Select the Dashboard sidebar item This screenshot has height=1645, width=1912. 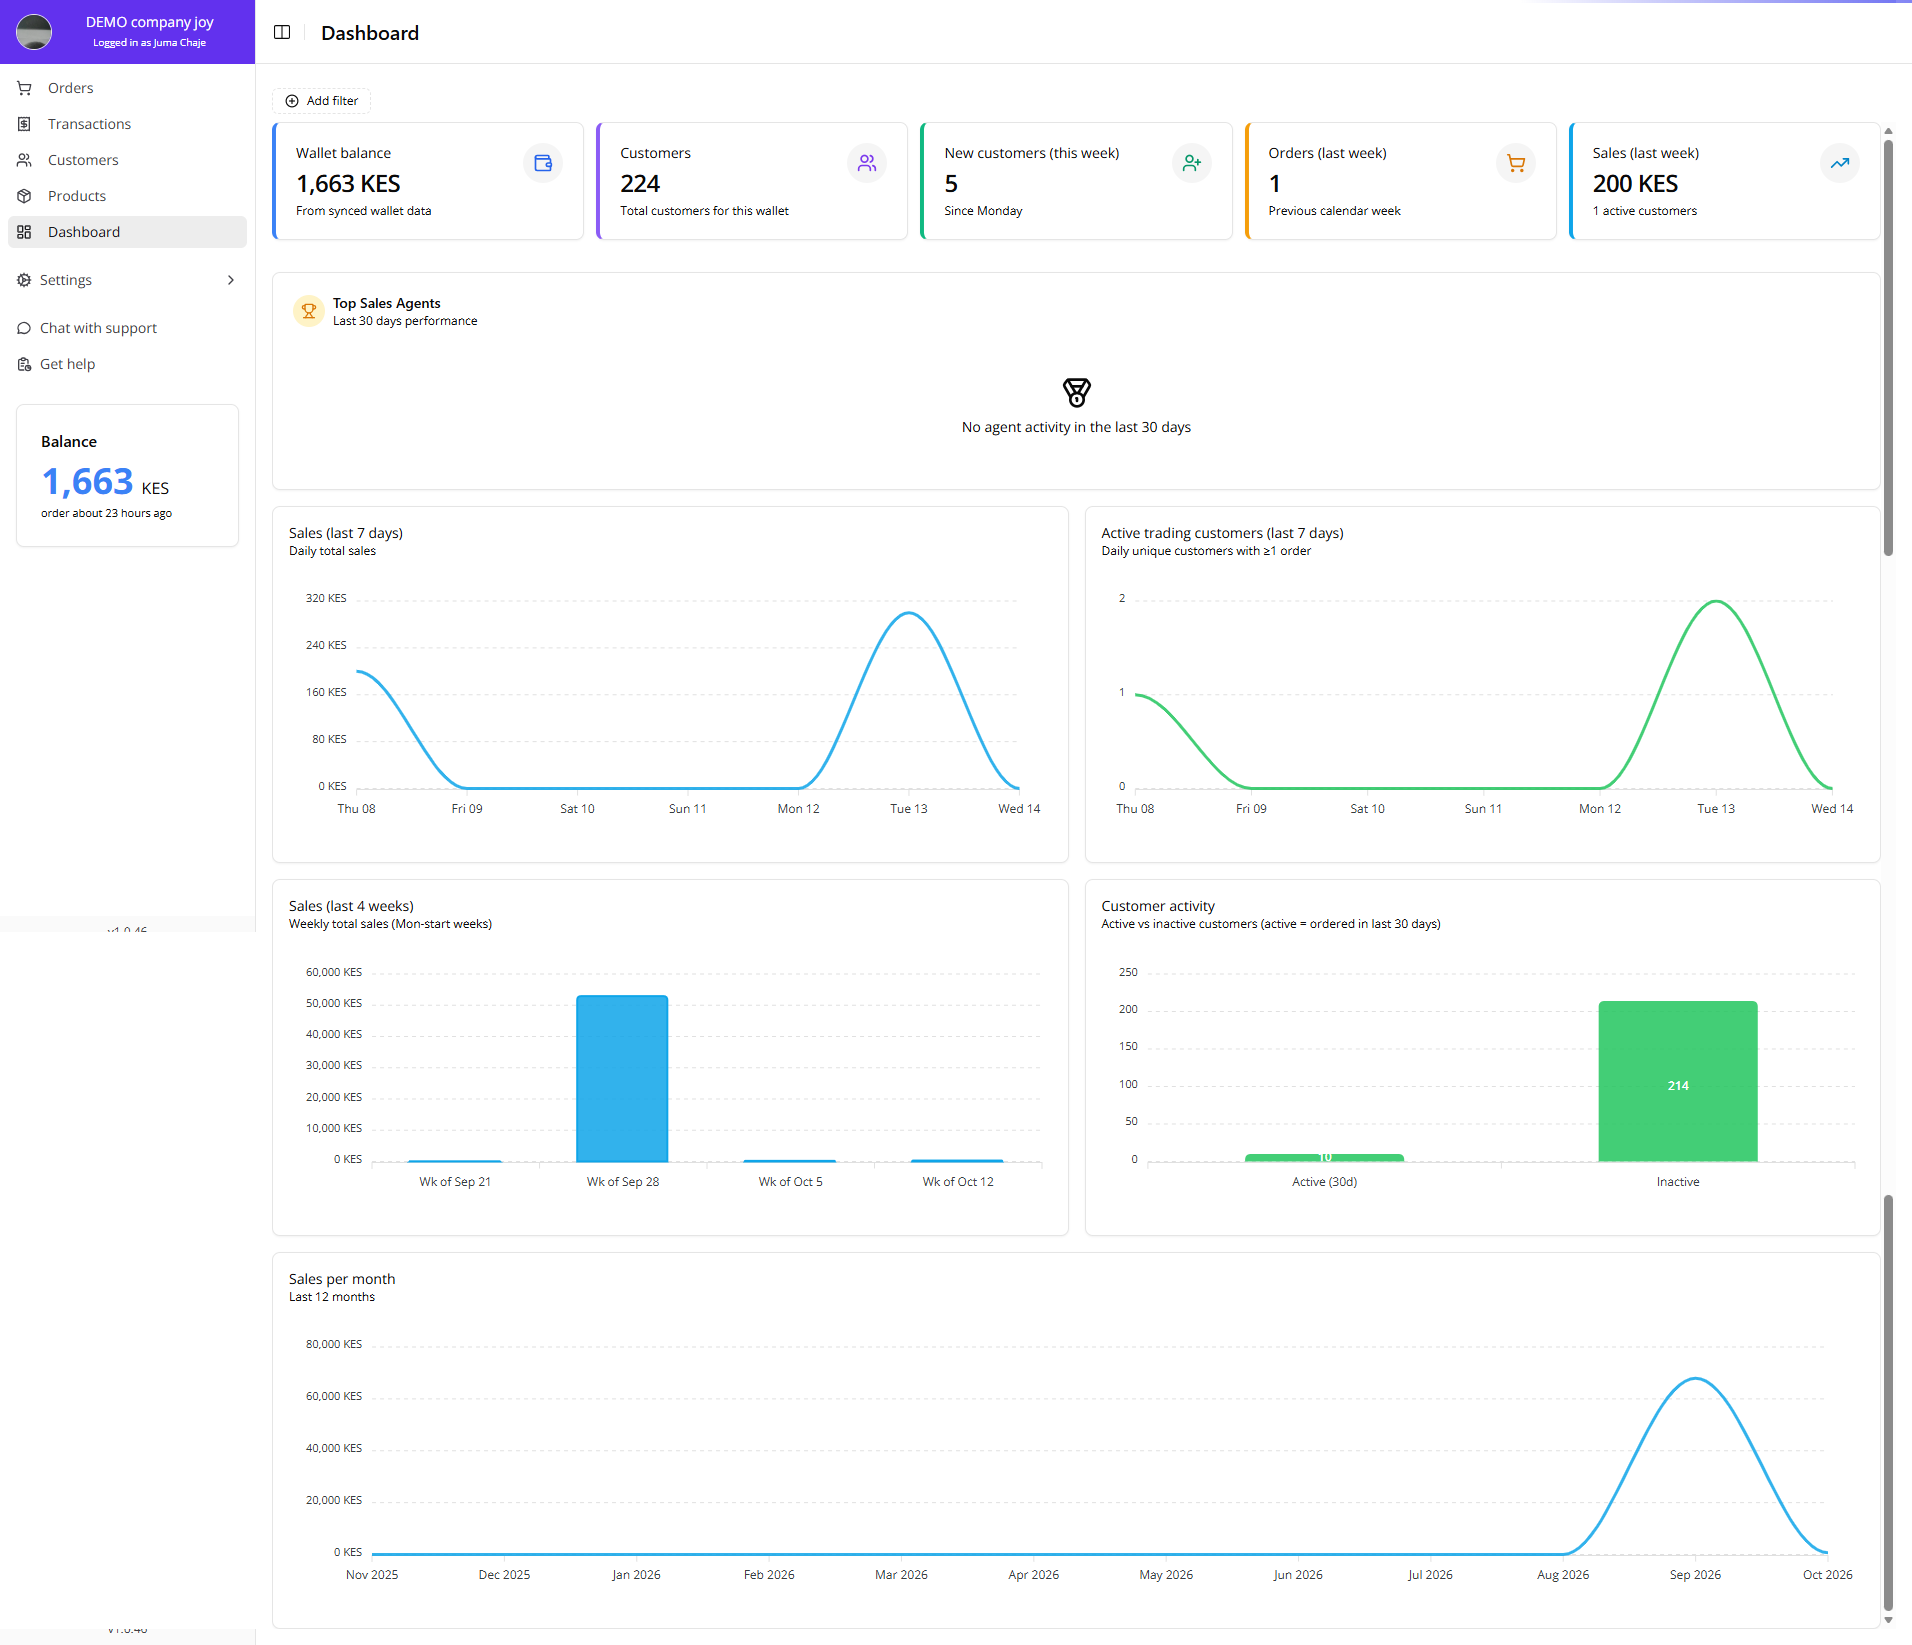(x=127, y=232)
